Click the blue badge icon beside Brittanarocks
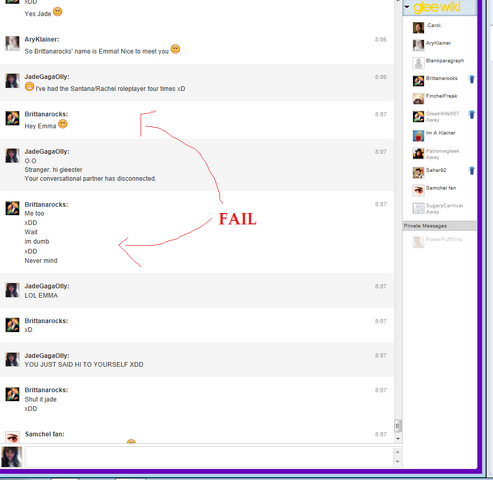 click(x=471, y=79)
